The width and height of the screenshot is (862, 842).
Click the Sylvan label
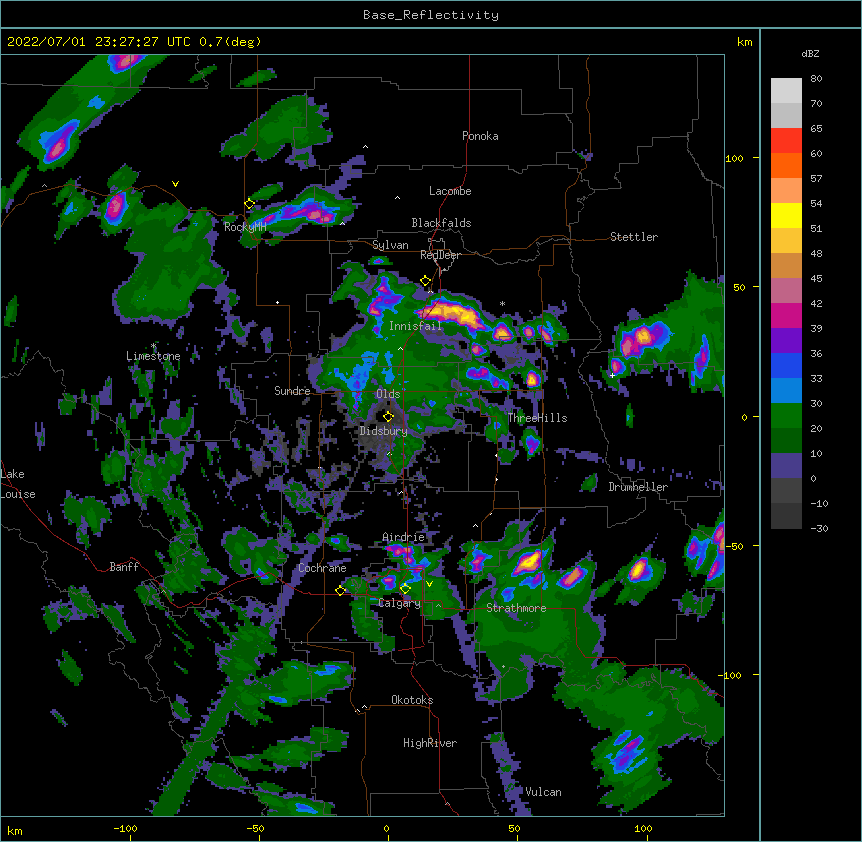pyautogui.click(x=390, y=245)
